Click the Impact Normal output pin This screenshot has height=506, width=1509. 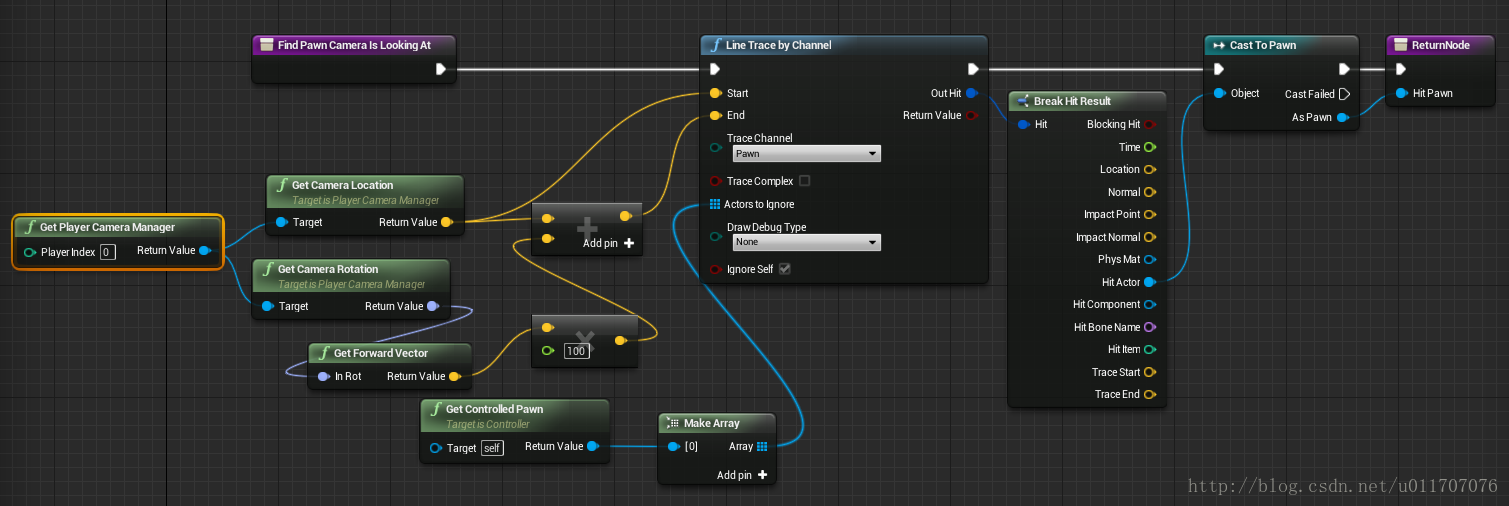tap(1149, 237)
